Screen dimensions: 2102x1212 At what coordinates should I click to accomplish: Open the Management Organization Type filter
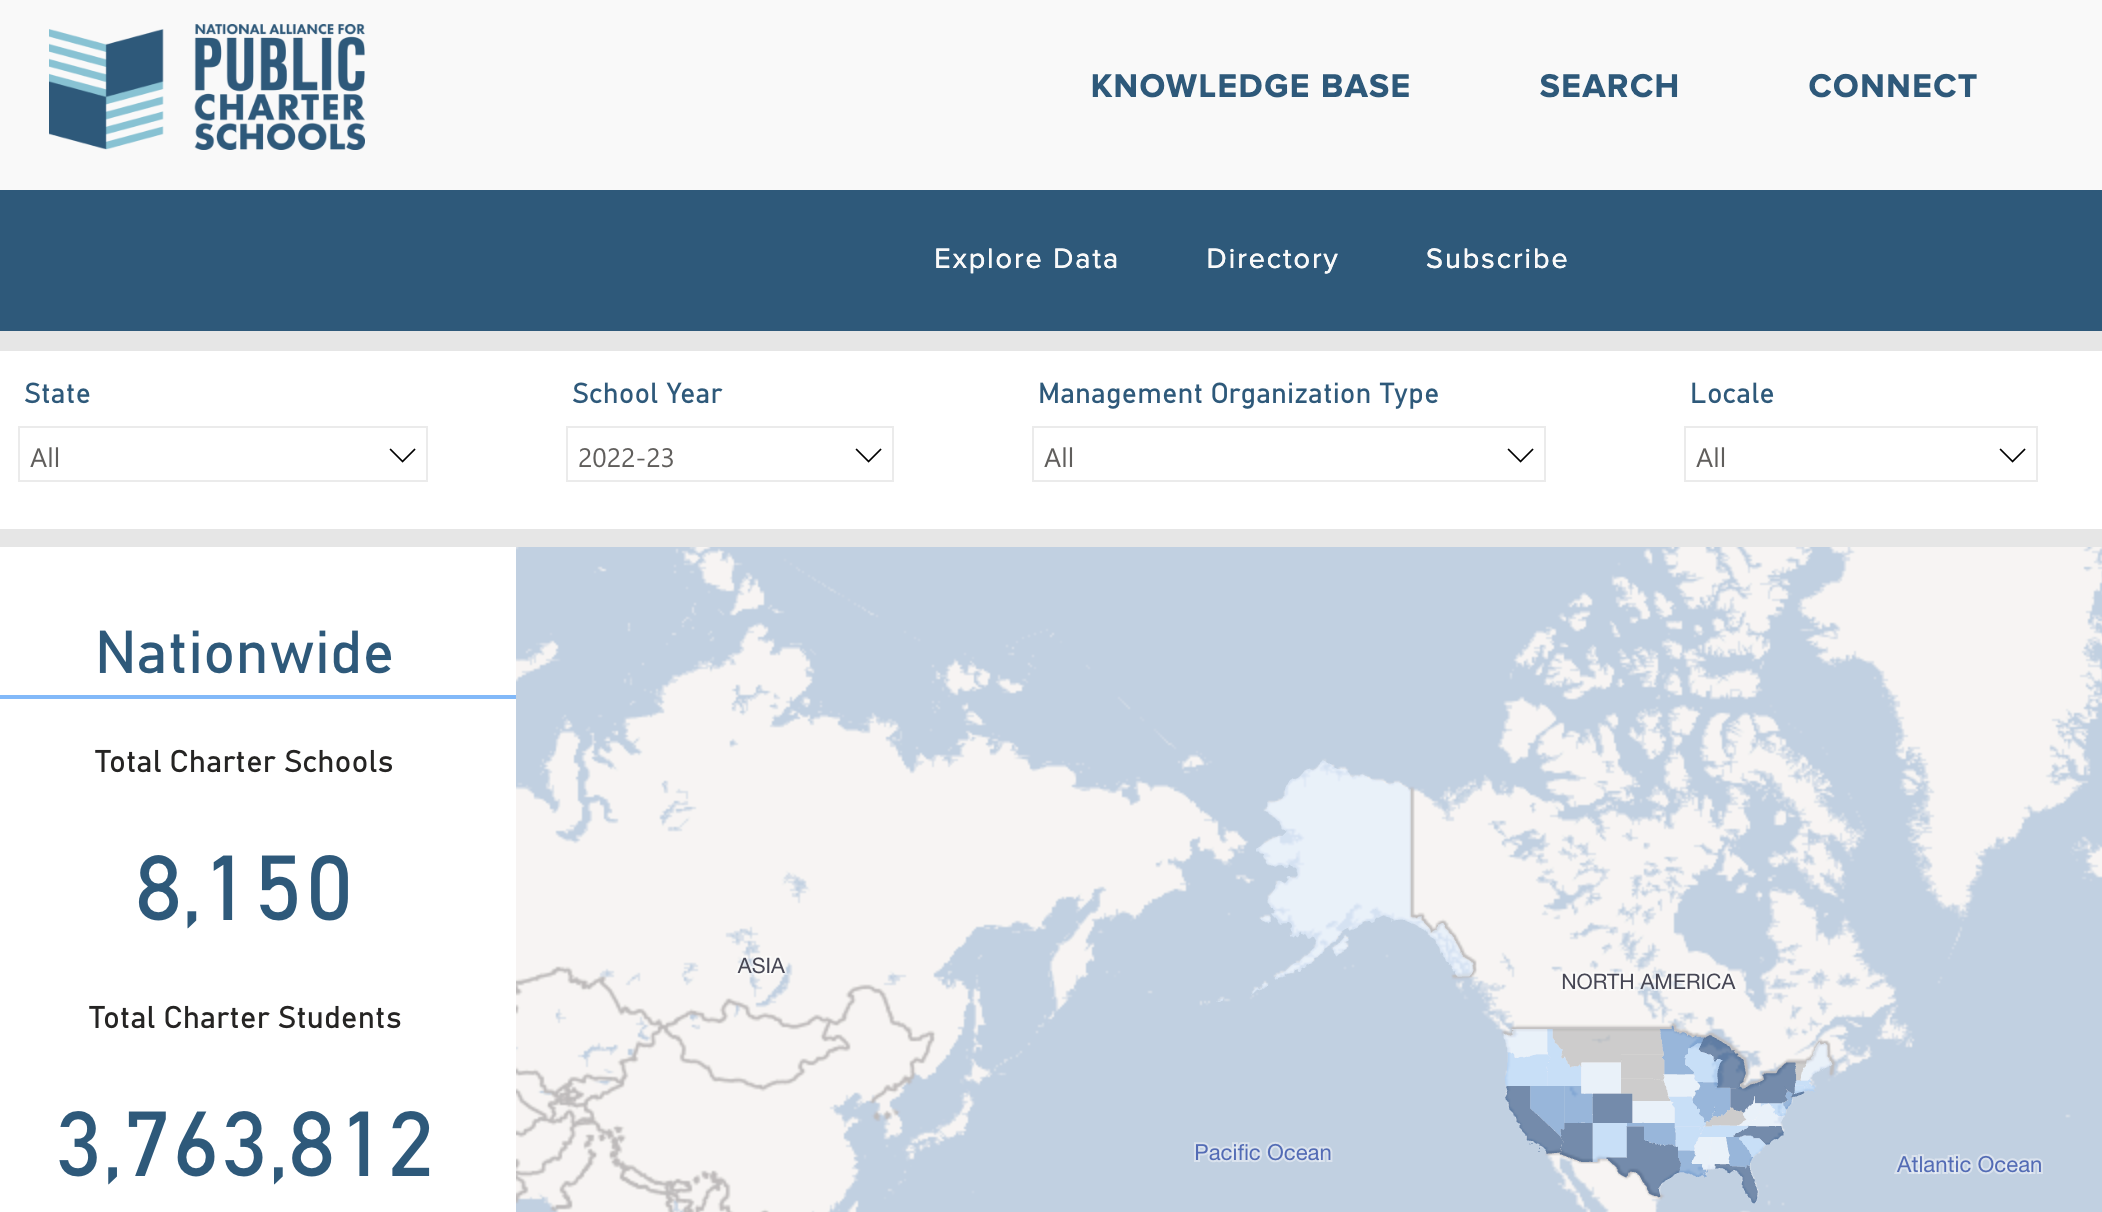point(1287,455)
